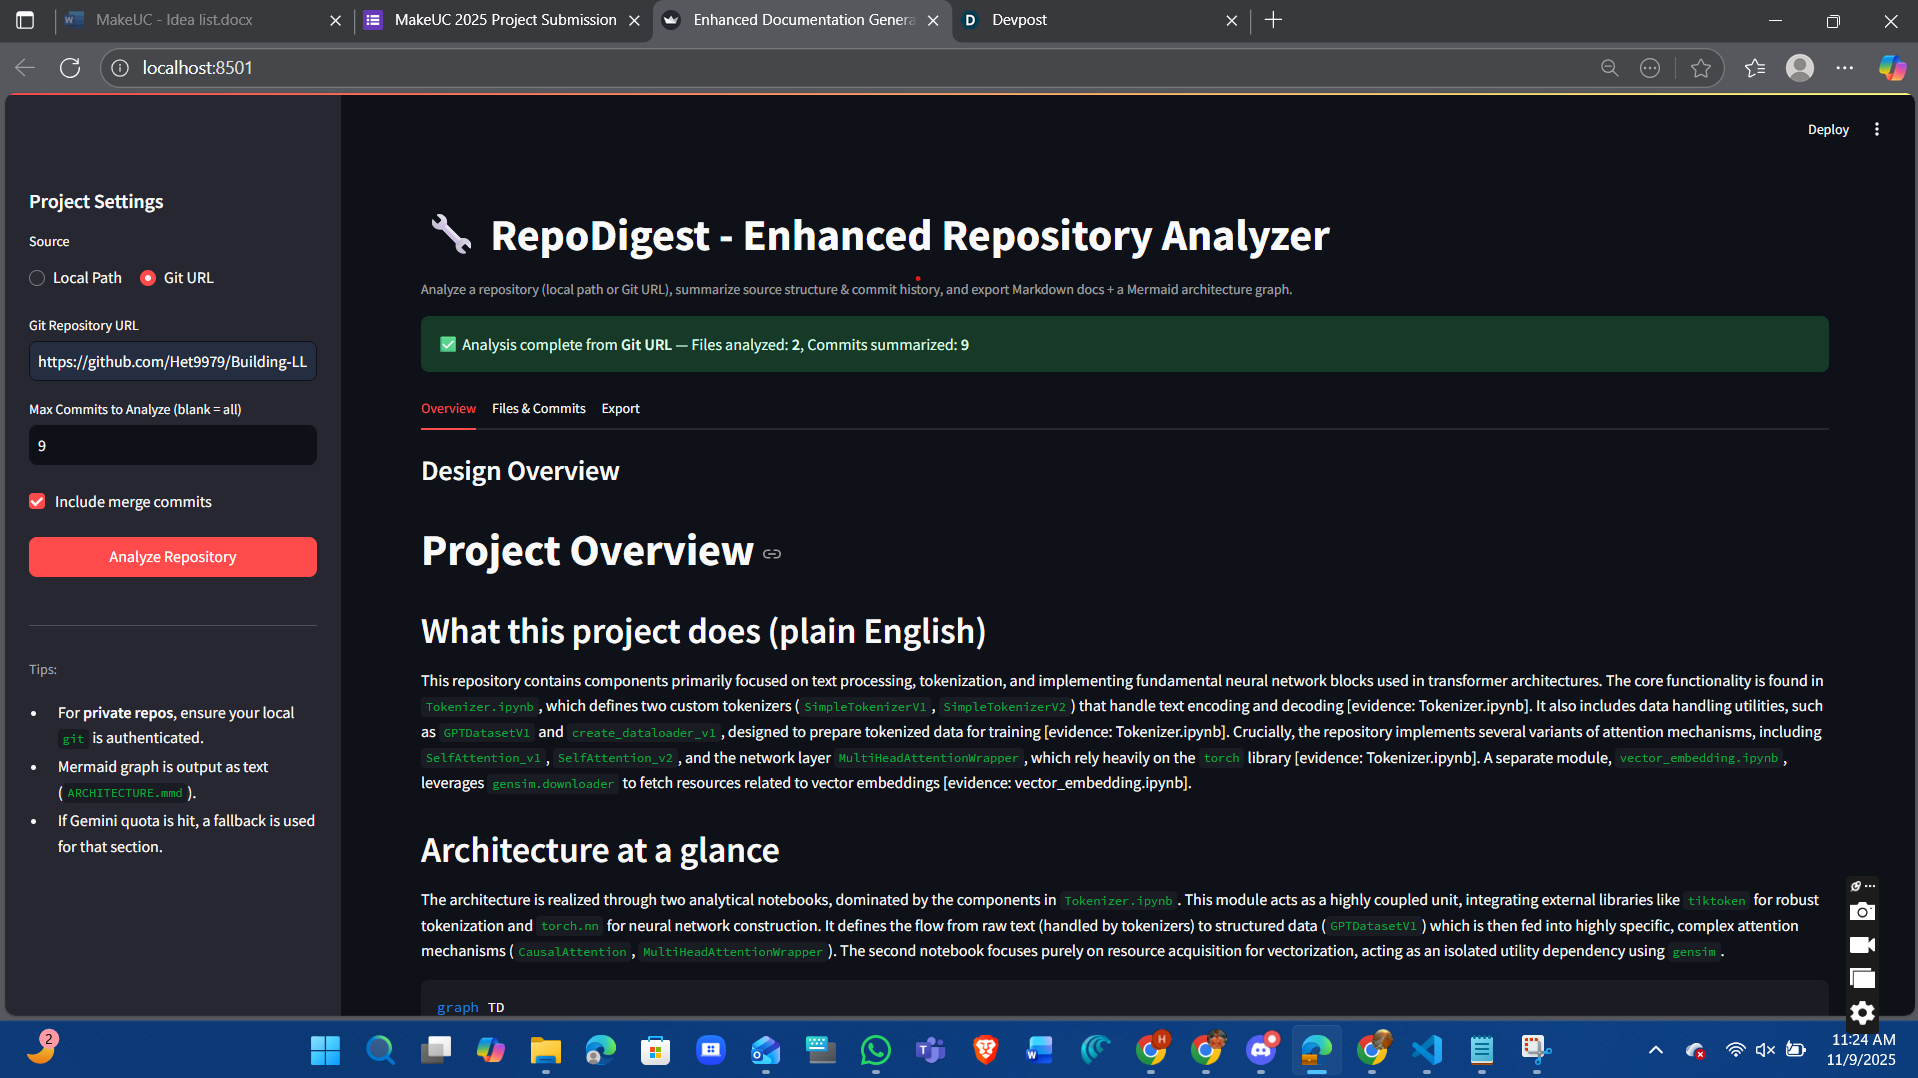This screenshot has height=1078, width=1918.
Task: Uncheck Include merge commits
Action: pyautogui.click(x=37, y=501)
